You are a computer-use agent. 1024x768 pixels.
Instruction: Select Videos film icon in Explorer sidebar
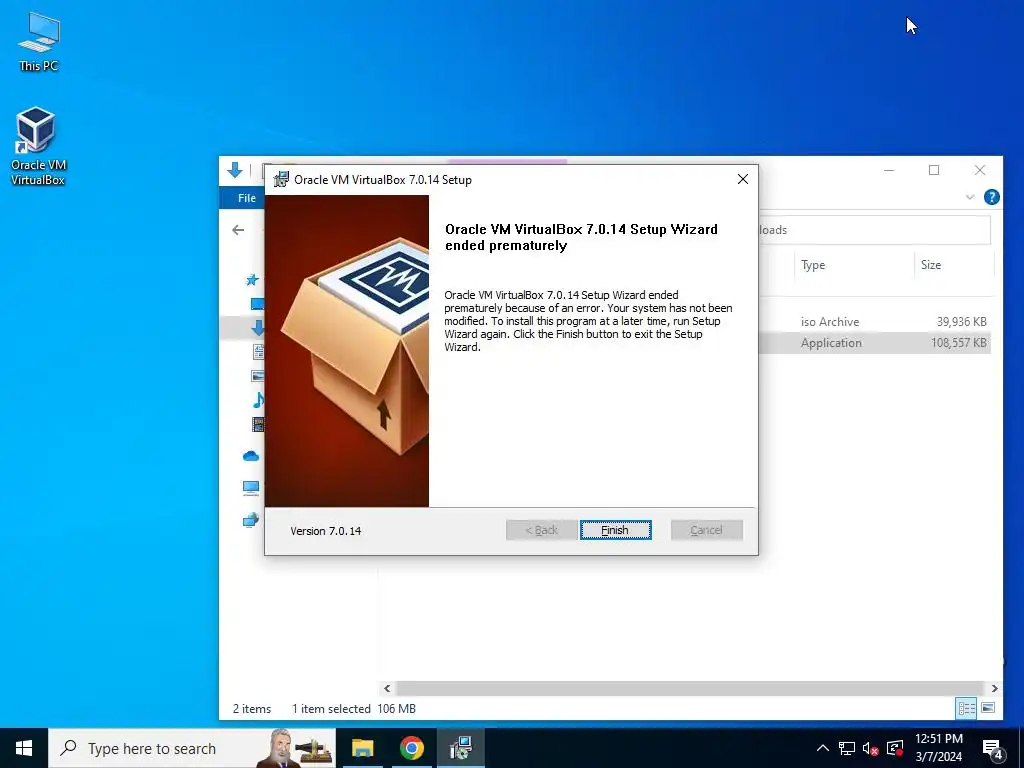[258, 424]
